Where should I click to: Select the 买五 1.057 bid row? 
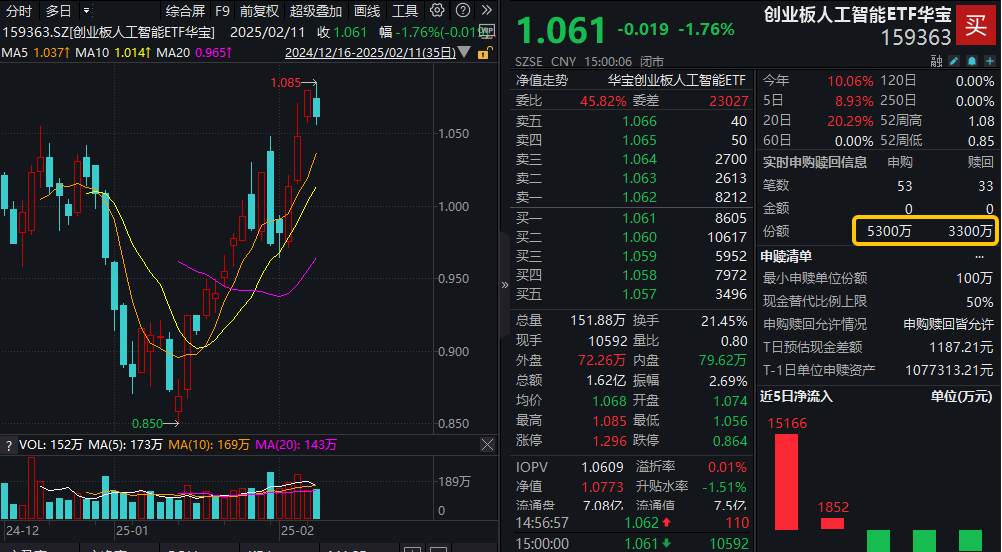(x=631, y=295)
